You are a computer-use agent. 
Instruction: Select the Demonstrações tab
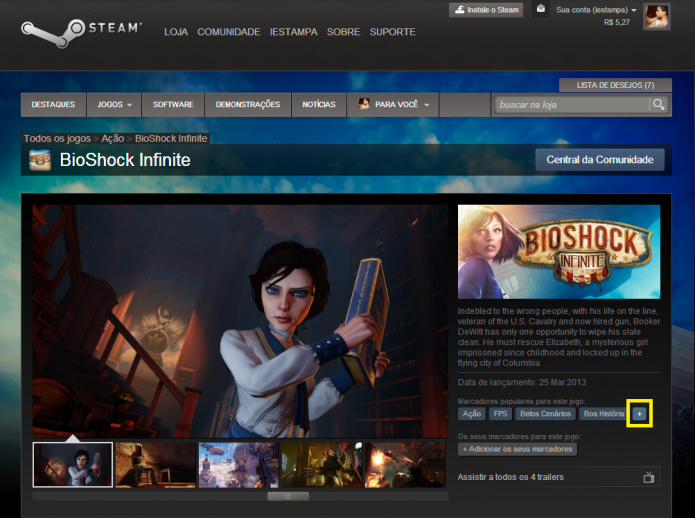click(248, 105)
